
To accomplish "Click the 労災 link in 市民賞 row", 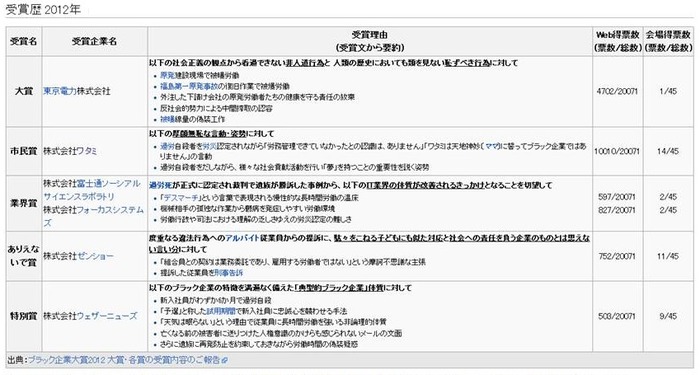I will click(209, 146).
